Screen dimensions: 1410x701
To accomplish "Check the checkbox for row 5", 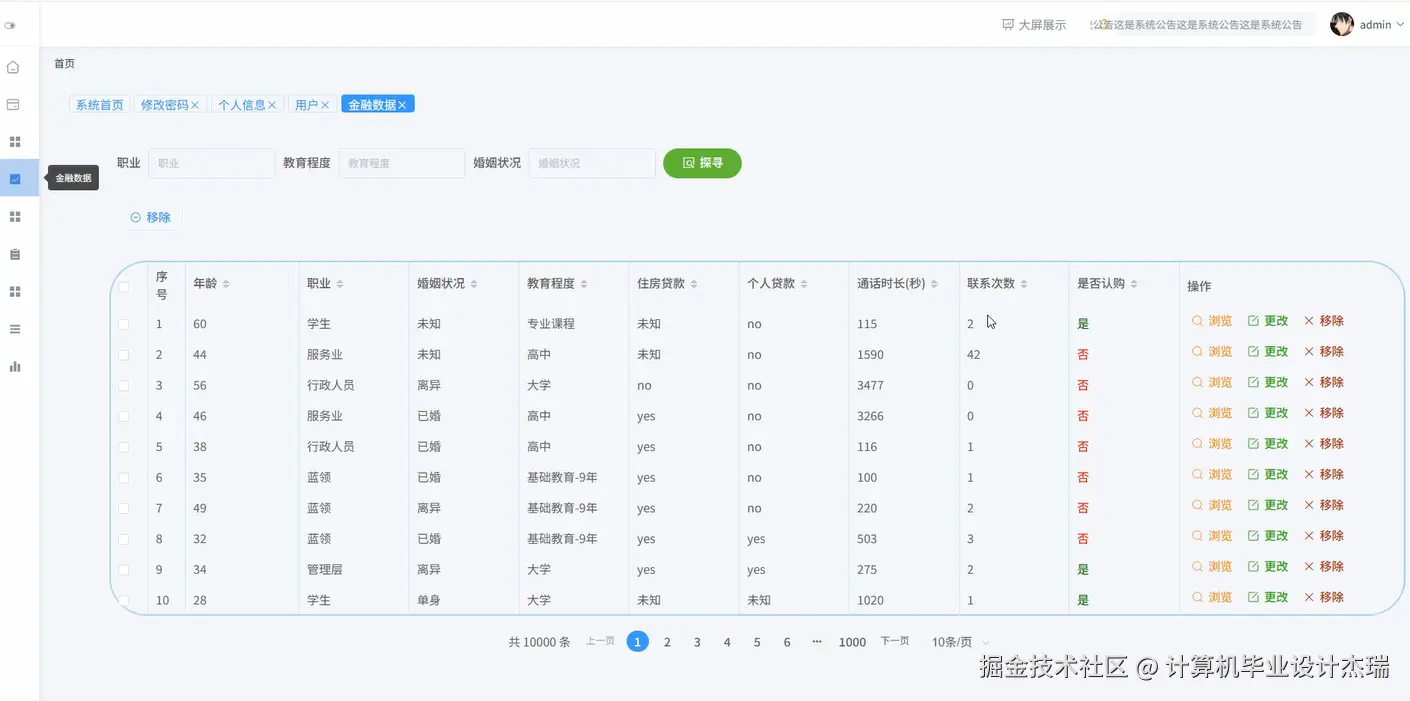I will [124, 447].
